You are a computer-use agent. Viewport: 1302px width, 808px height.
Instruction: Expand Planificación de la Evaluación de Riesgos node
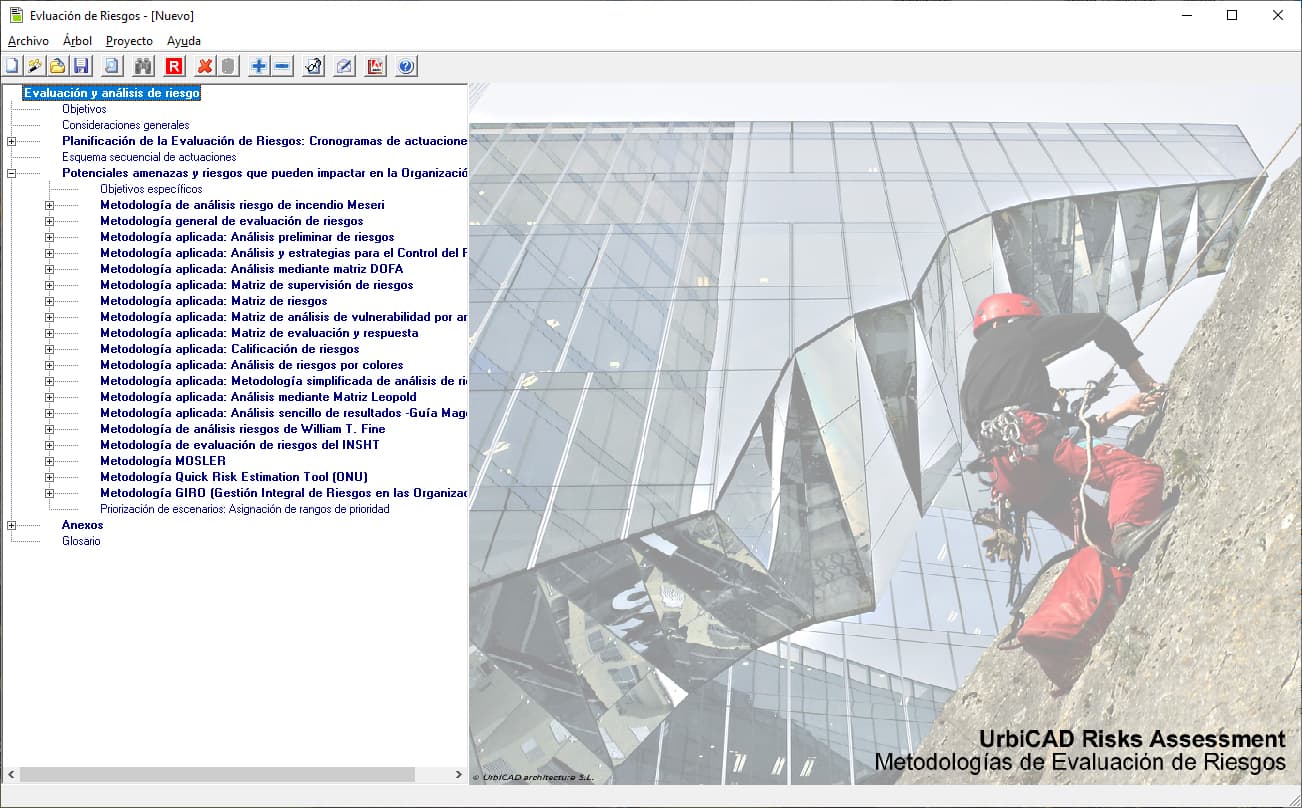click(x=11, y=141)
